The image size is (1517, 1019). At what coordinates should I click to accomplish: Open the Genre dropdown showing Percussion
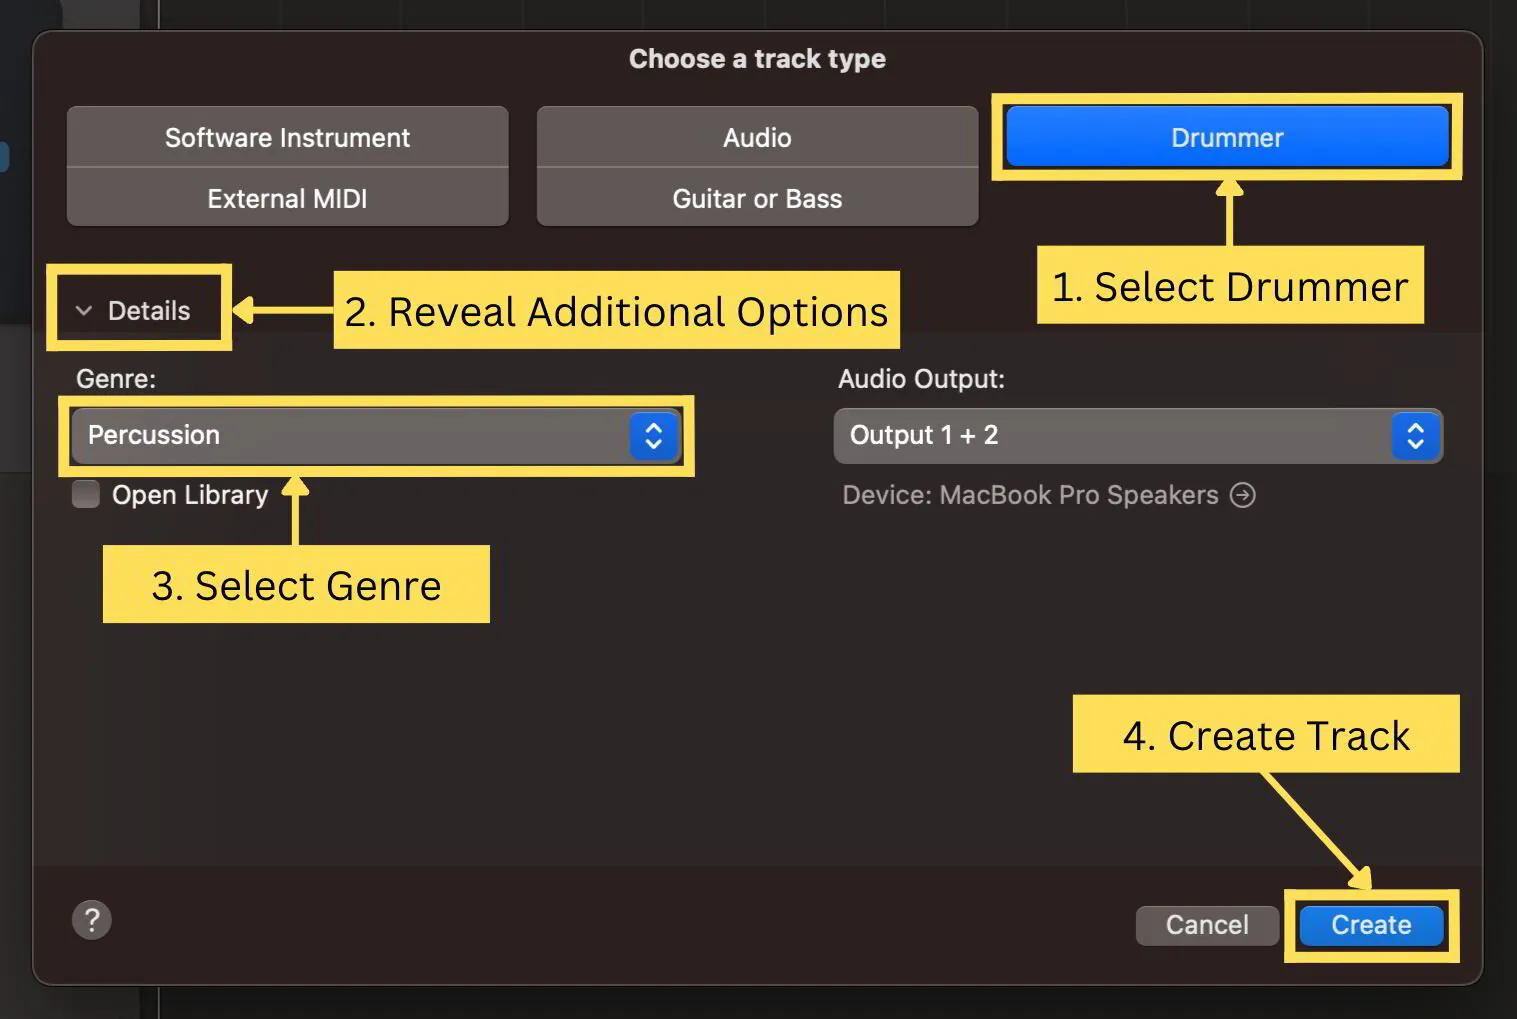pos(375,436)
